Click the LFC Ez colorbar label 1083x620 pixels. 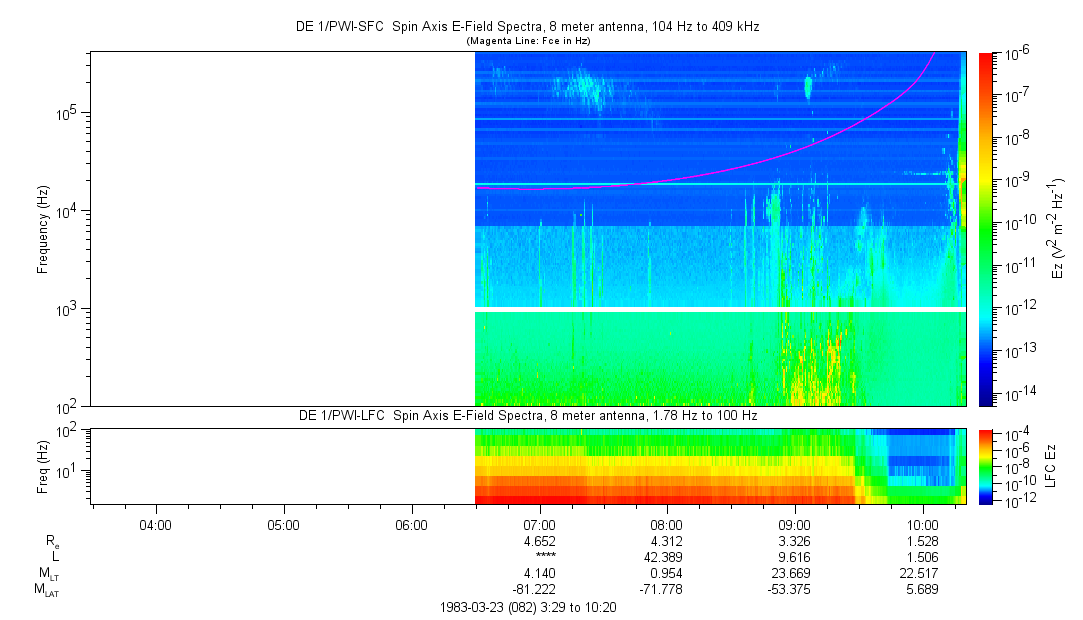tap(1048, 466)
